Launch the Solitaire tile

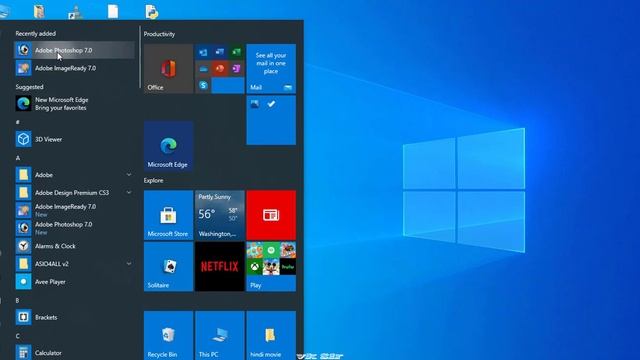click(x=169, y=267)
